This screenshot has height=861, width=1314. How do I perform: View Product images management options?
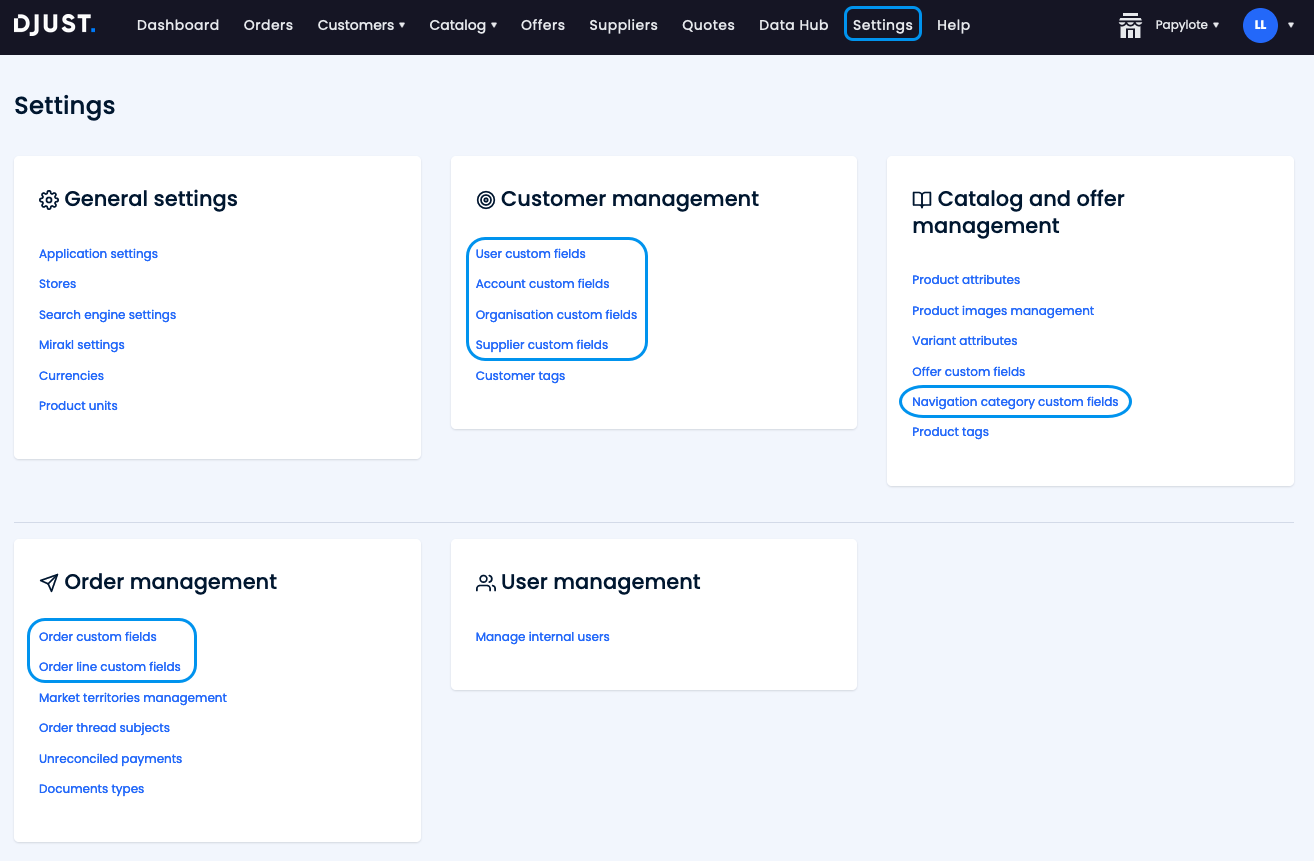(x=1003, y=310)
